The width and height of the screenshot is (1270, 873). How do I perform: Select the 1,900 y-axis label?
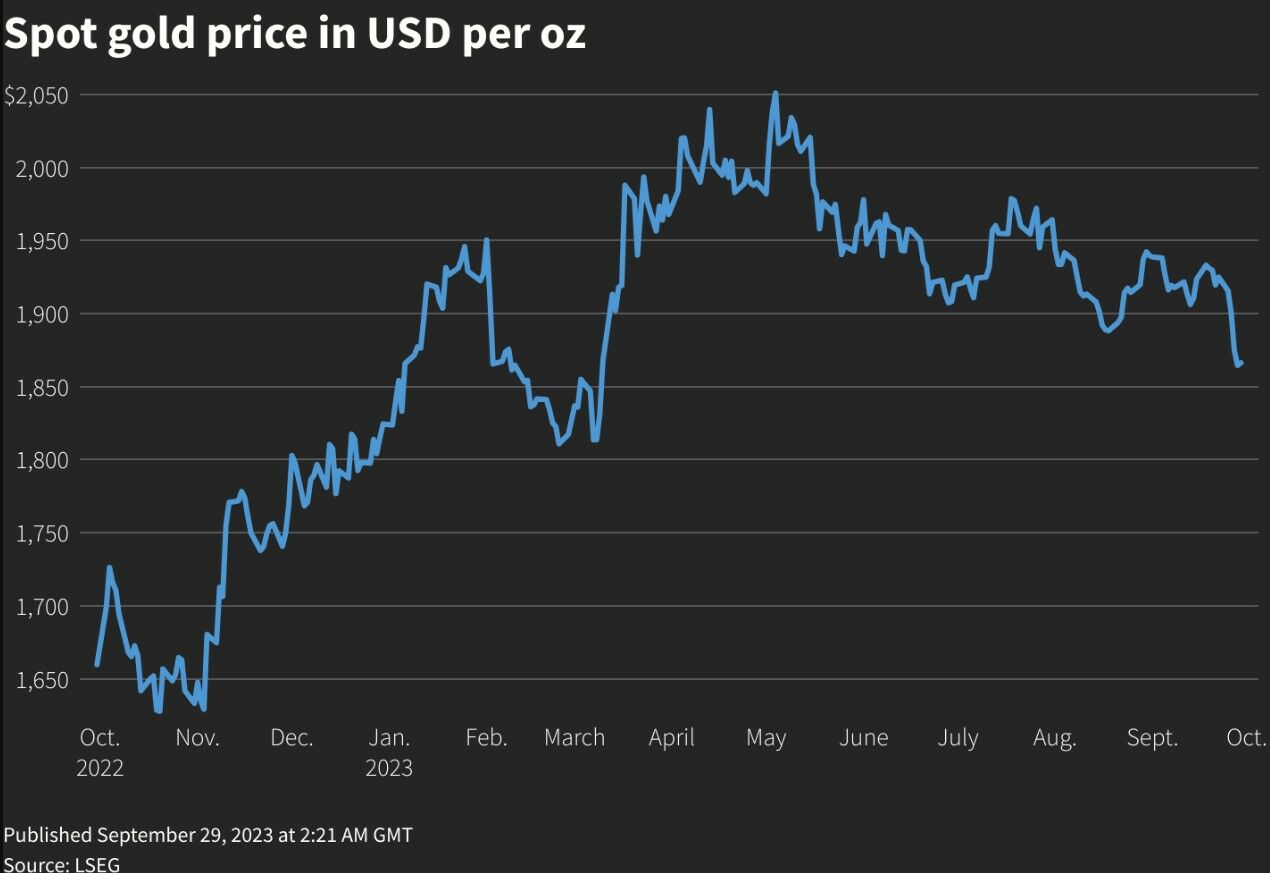coord(41,314)
